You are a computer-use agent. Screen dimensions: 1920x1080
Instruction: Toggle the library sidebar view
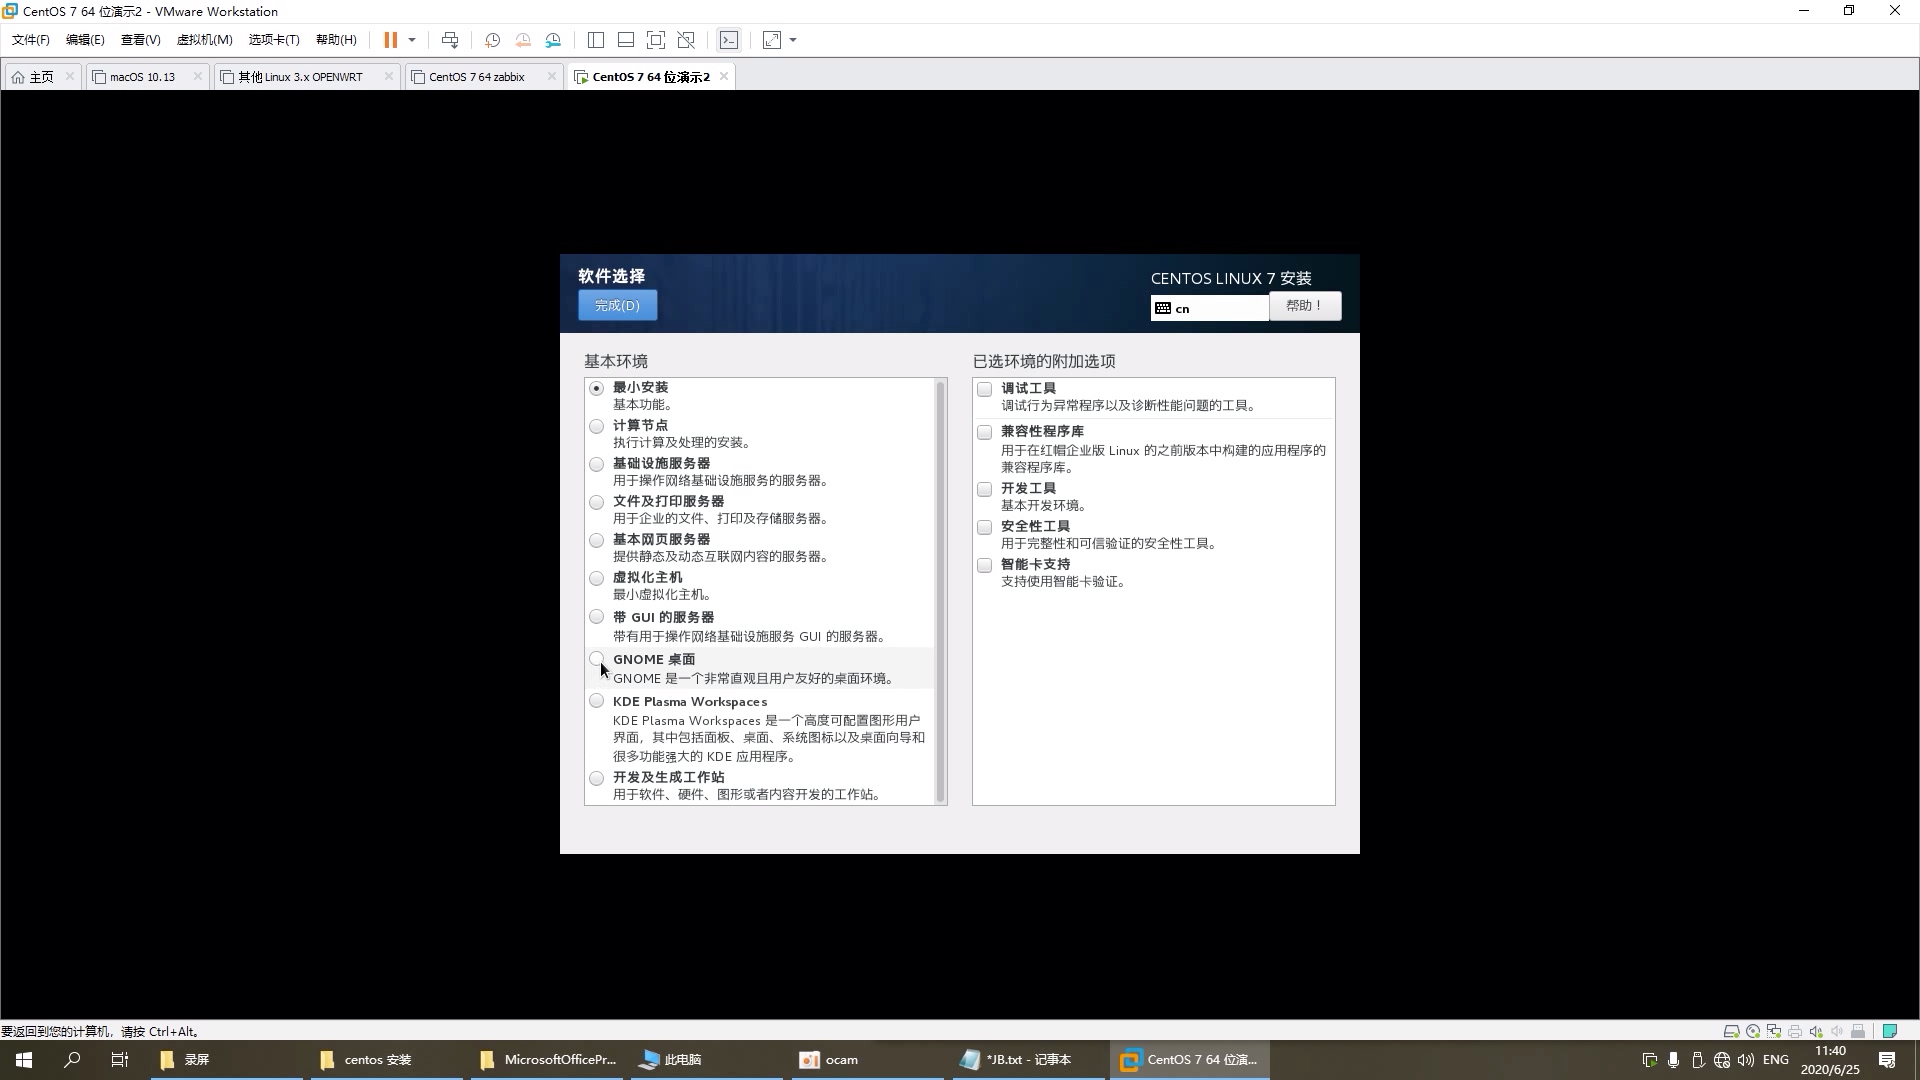(x=596, y=40)
